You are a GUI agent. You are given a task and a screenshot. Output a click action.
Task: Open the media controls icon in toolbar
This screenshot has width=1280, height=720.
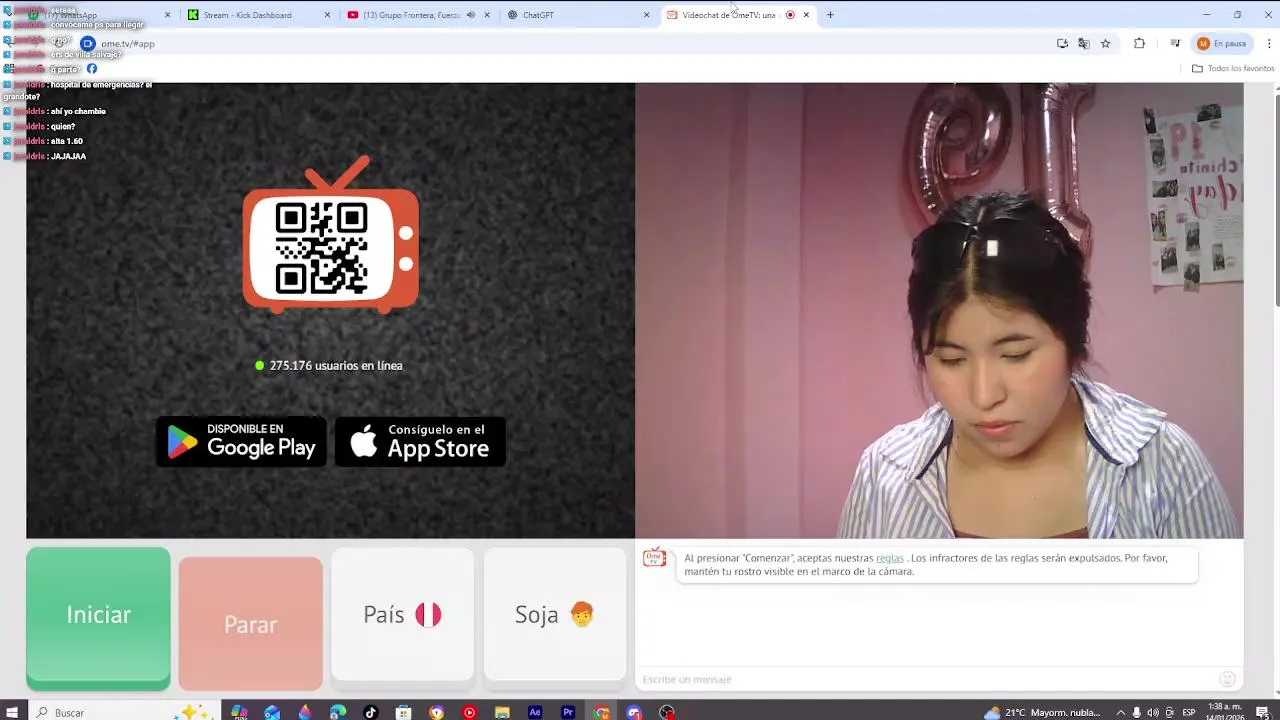tap(1175, 43)
